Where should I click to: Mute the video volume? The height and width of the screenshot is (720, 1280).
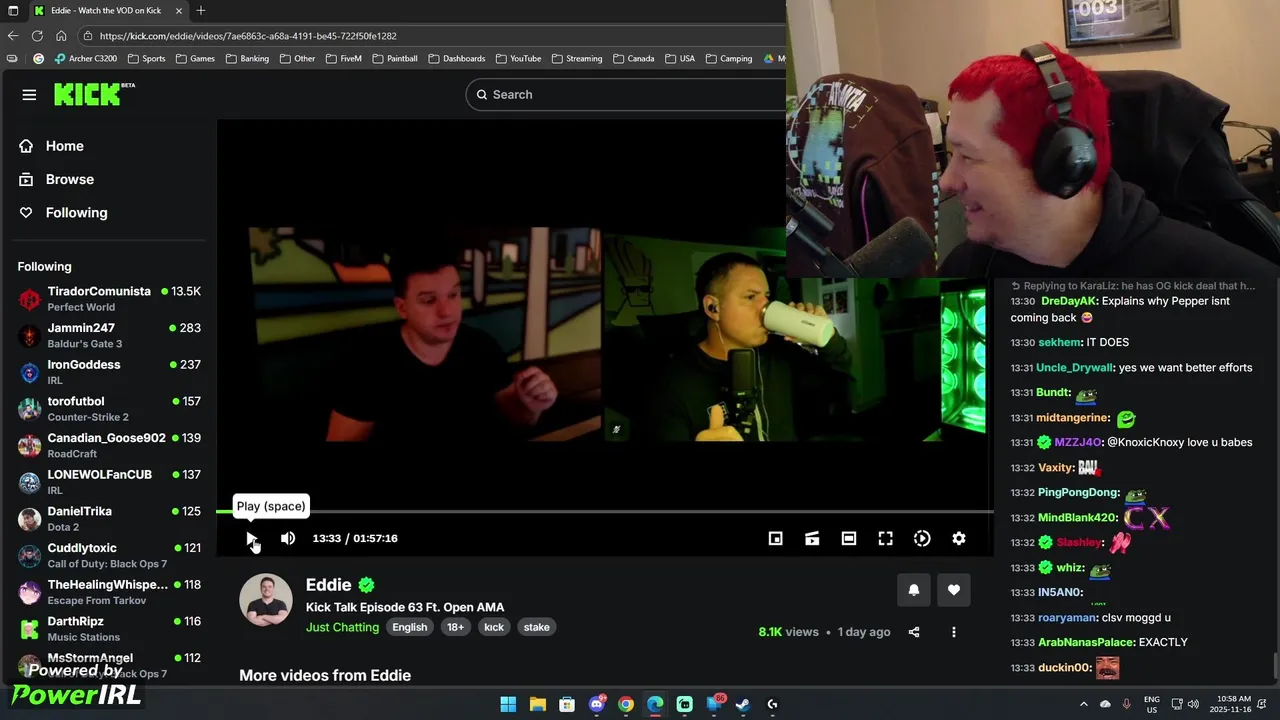(x=288, y=538)
